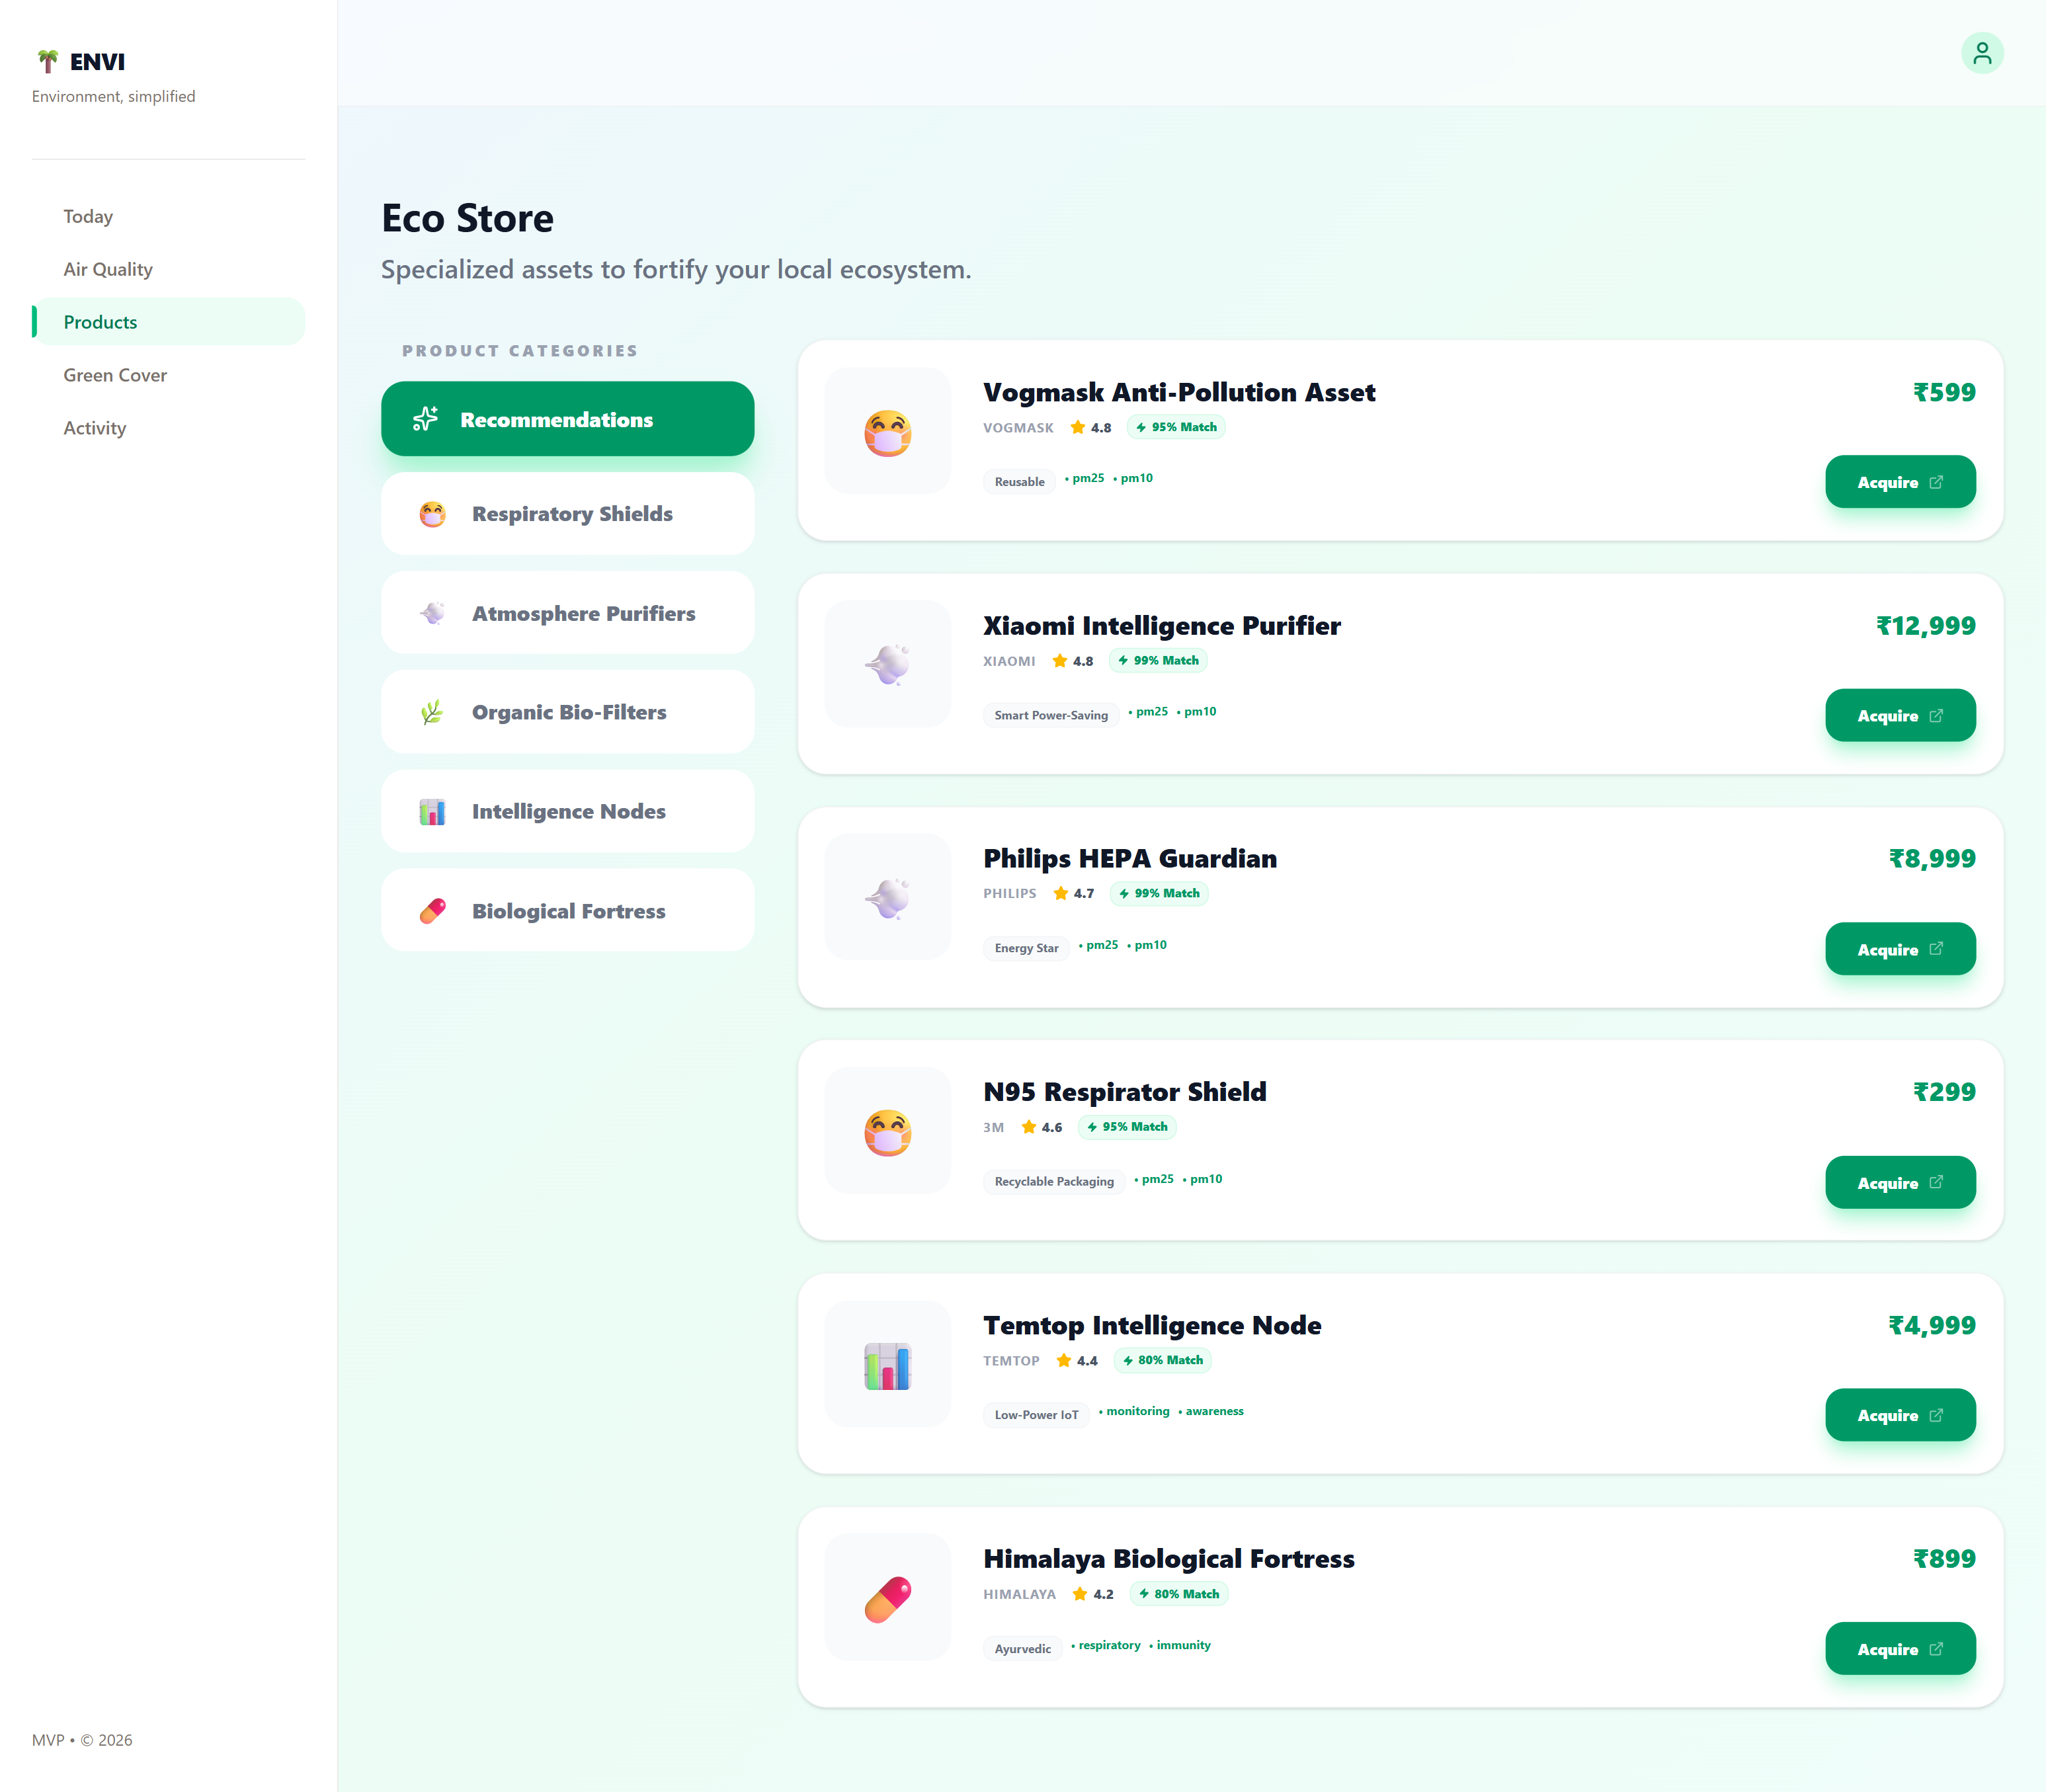2046x1792 pixels.
Task: Acquire the Himalaya Biological Fortress
Action: pyautogui.click(x=1899, y=1649)
